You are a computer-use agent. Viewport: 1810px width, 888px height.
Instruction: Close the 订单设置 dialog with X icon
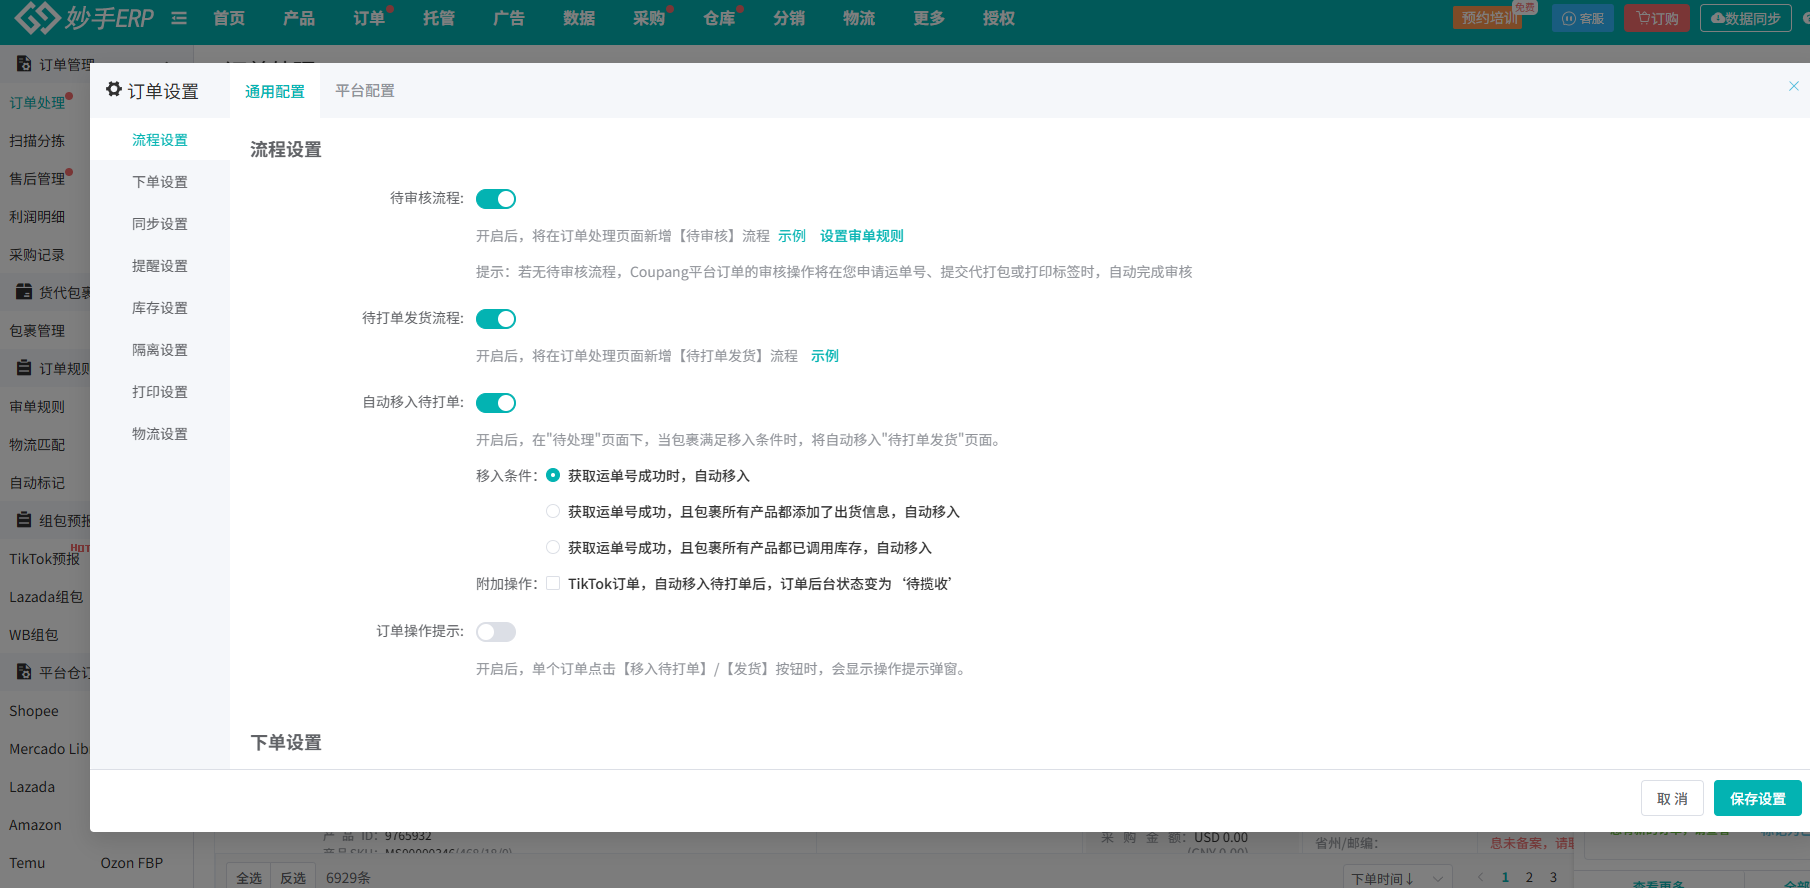tap(1793, 86)
